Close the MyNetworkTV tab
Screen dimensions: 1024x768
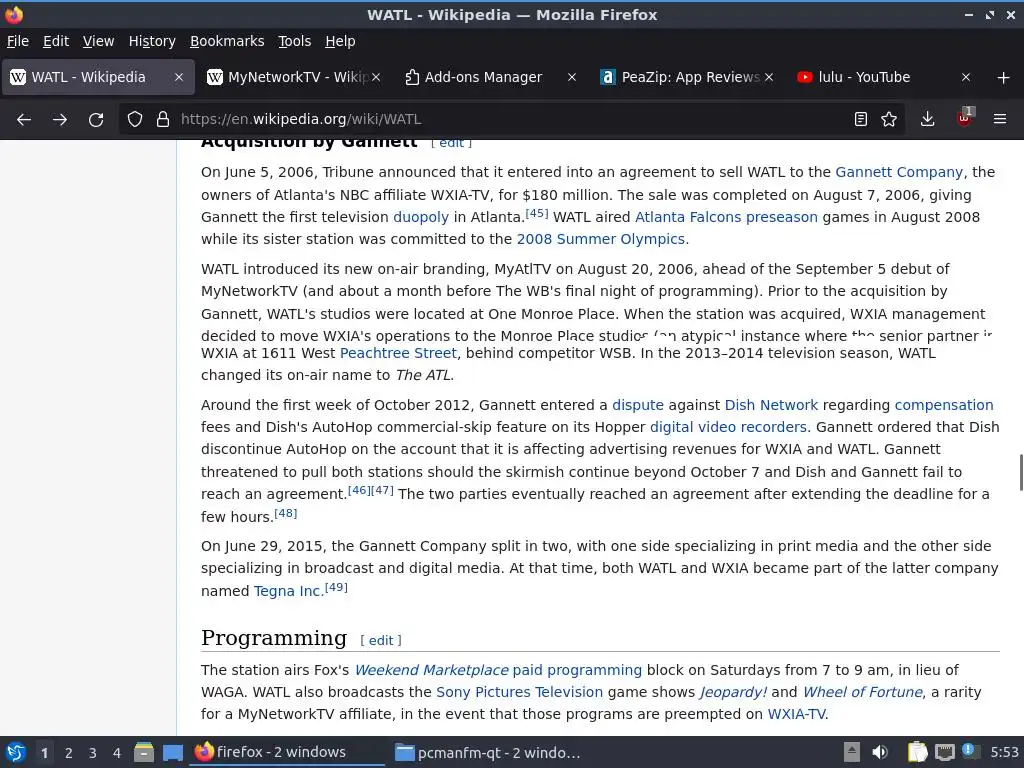point(376,77)
